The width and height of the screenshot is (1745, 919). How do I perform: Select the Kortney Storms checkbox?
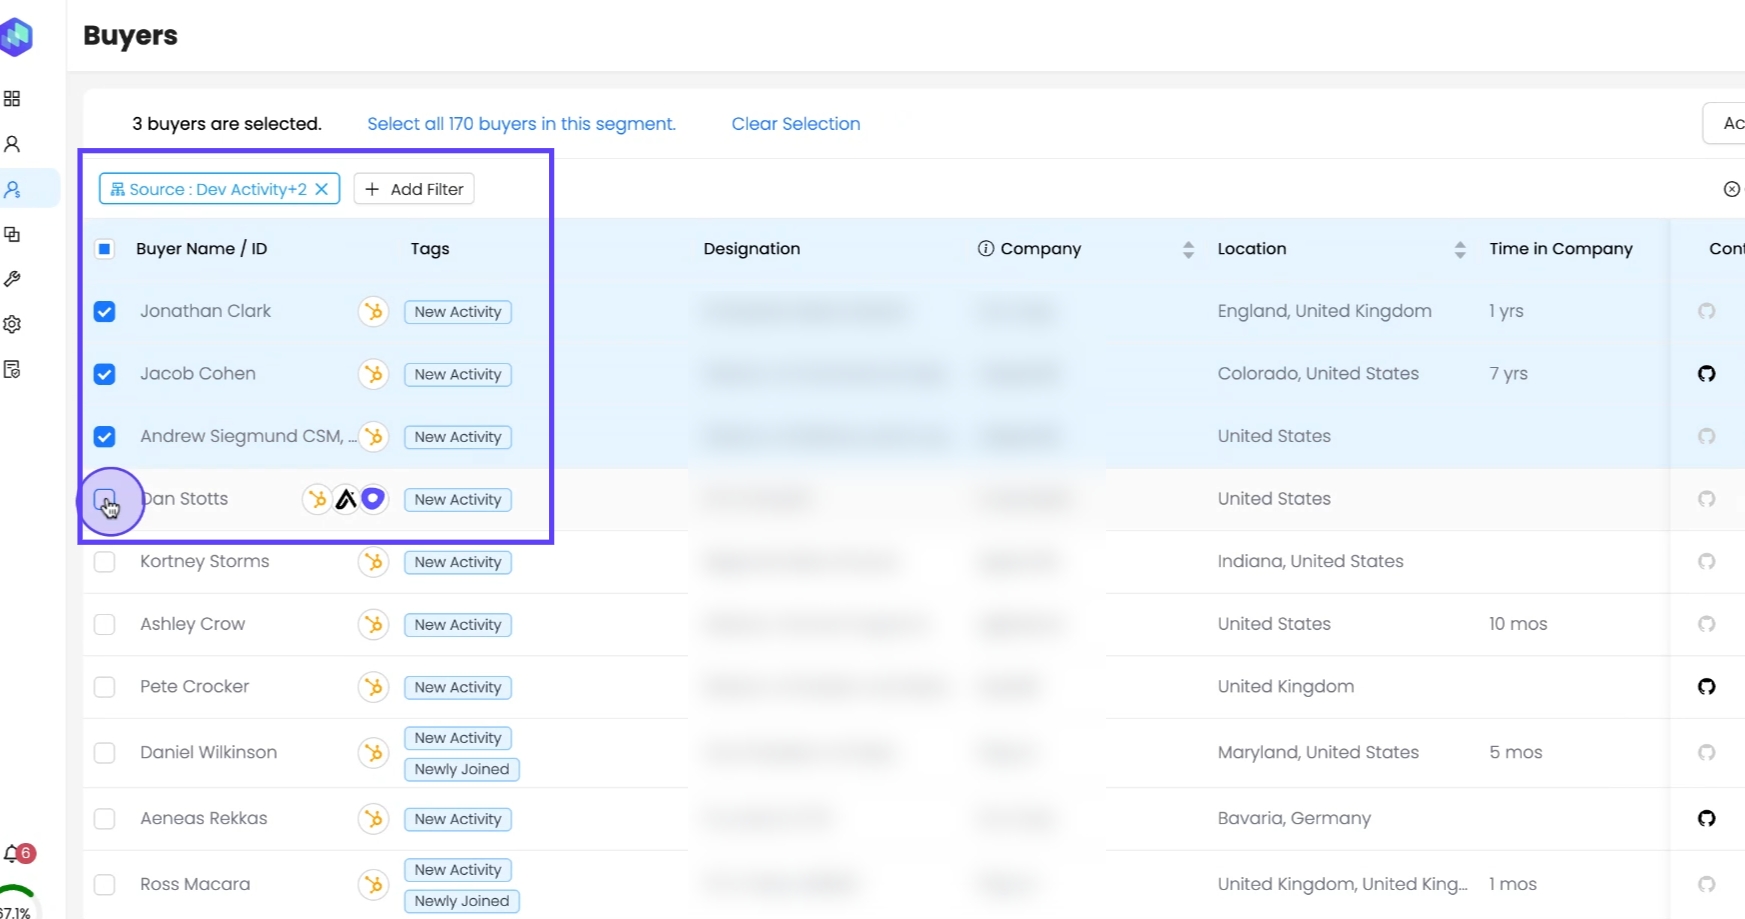coord(105,562)
